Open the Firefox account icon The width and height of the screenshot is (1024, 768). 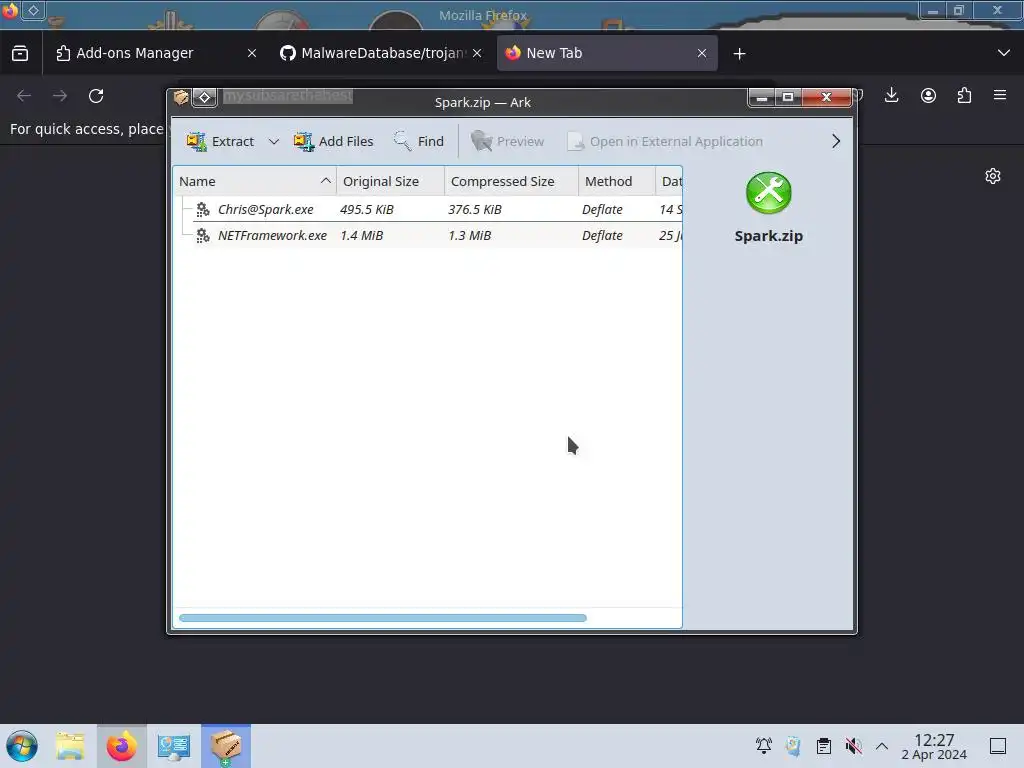point(928,95)
